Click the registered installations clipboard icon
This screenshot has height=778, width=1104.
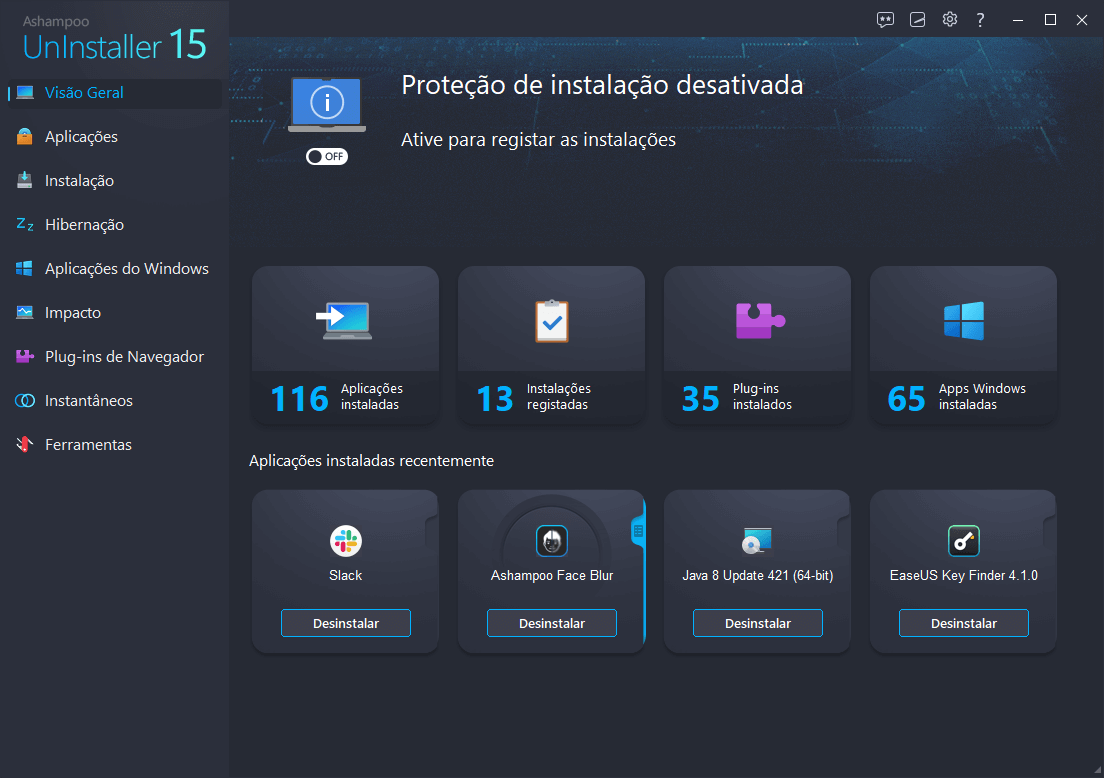point(551,321)
